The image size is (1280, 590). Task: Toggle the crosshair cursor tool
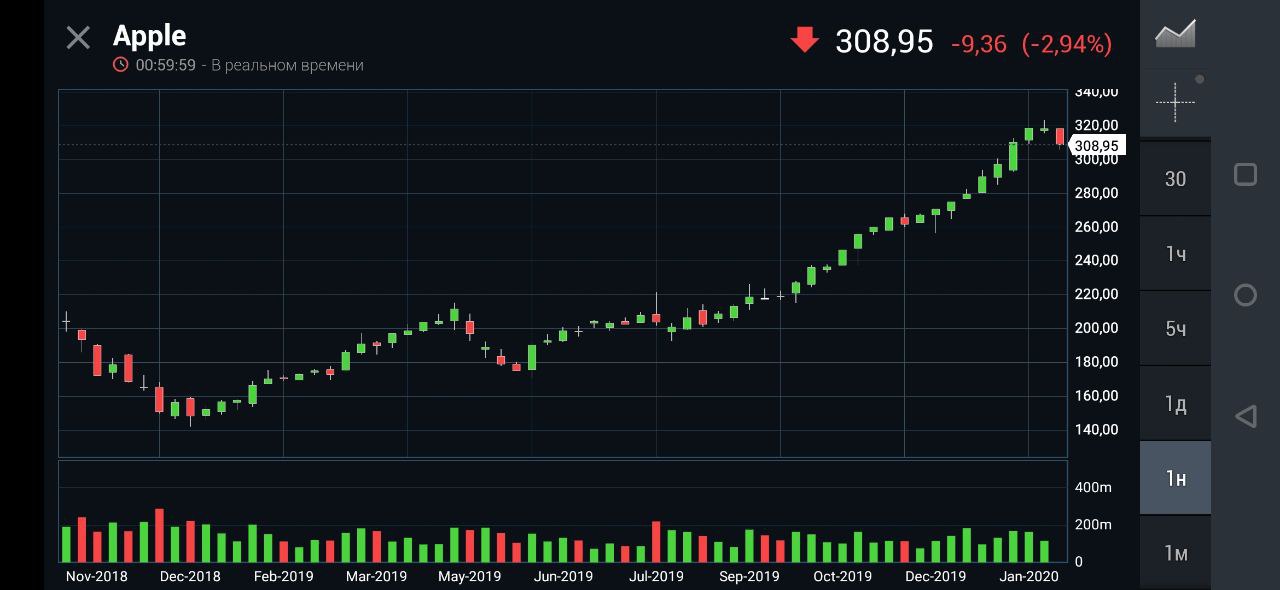pos(1175,101)
